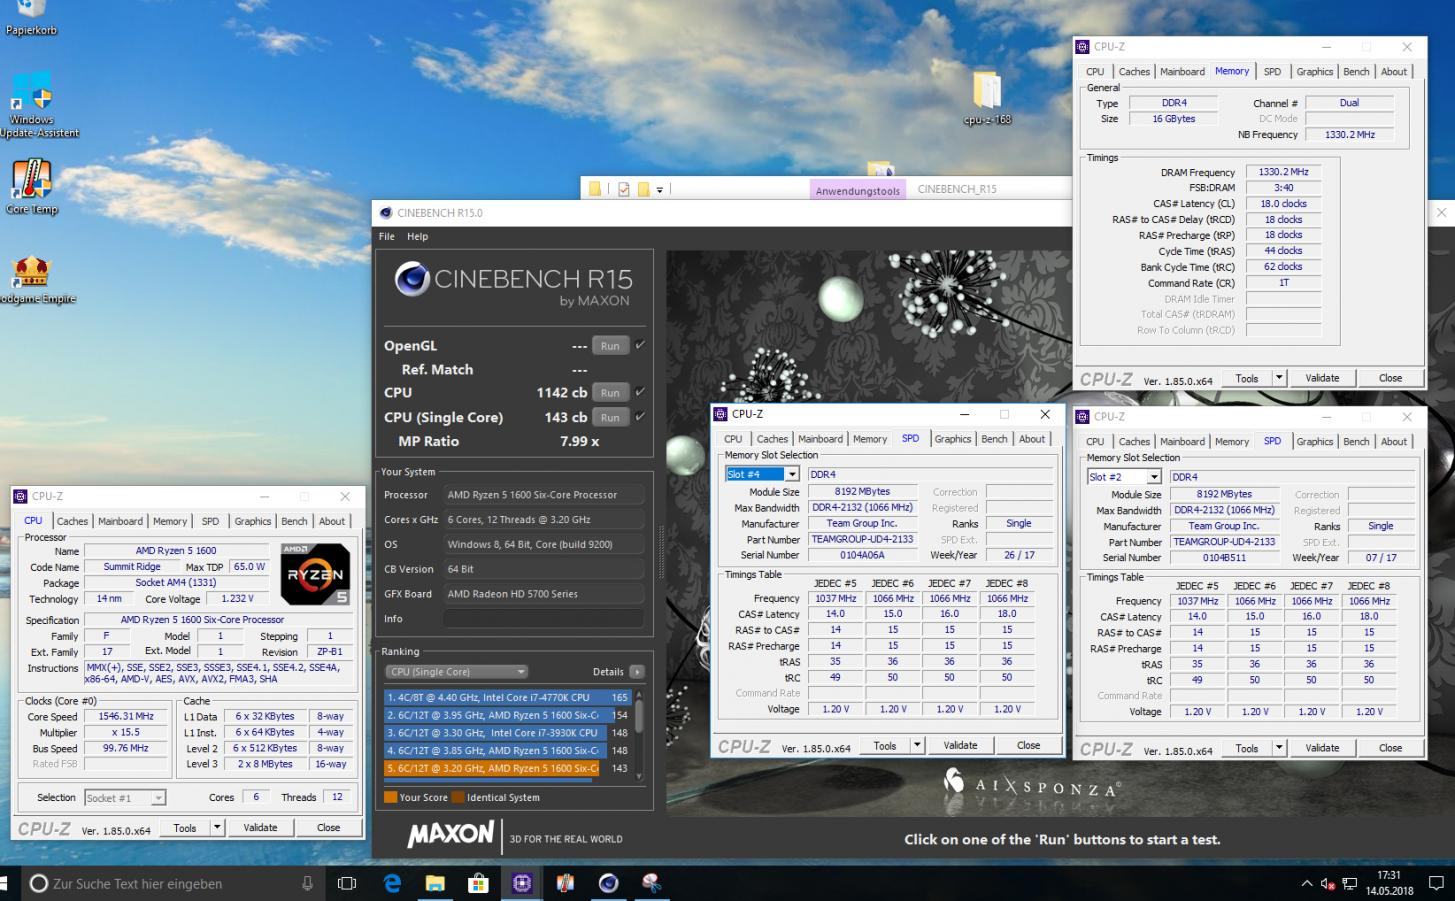Click Validate in the CPU-Z CPU window
This screenshot has width=1455, height=901.
click(x=260, y=828)
